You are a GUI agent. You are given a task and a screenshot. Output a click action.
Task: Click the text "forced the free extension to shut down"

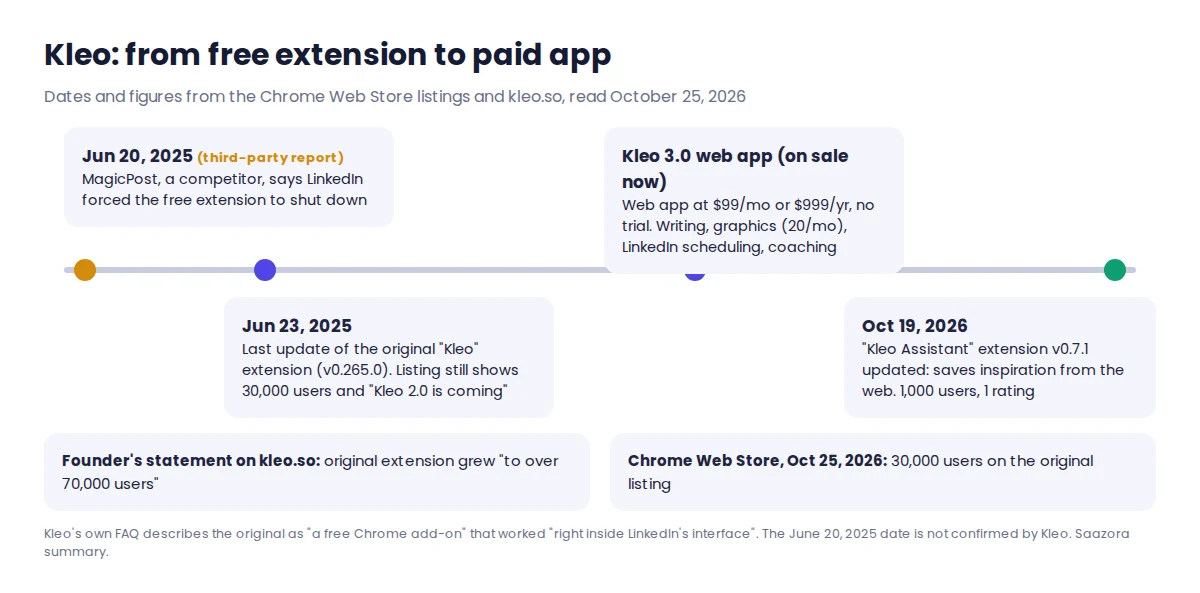[x=224, y=200]
